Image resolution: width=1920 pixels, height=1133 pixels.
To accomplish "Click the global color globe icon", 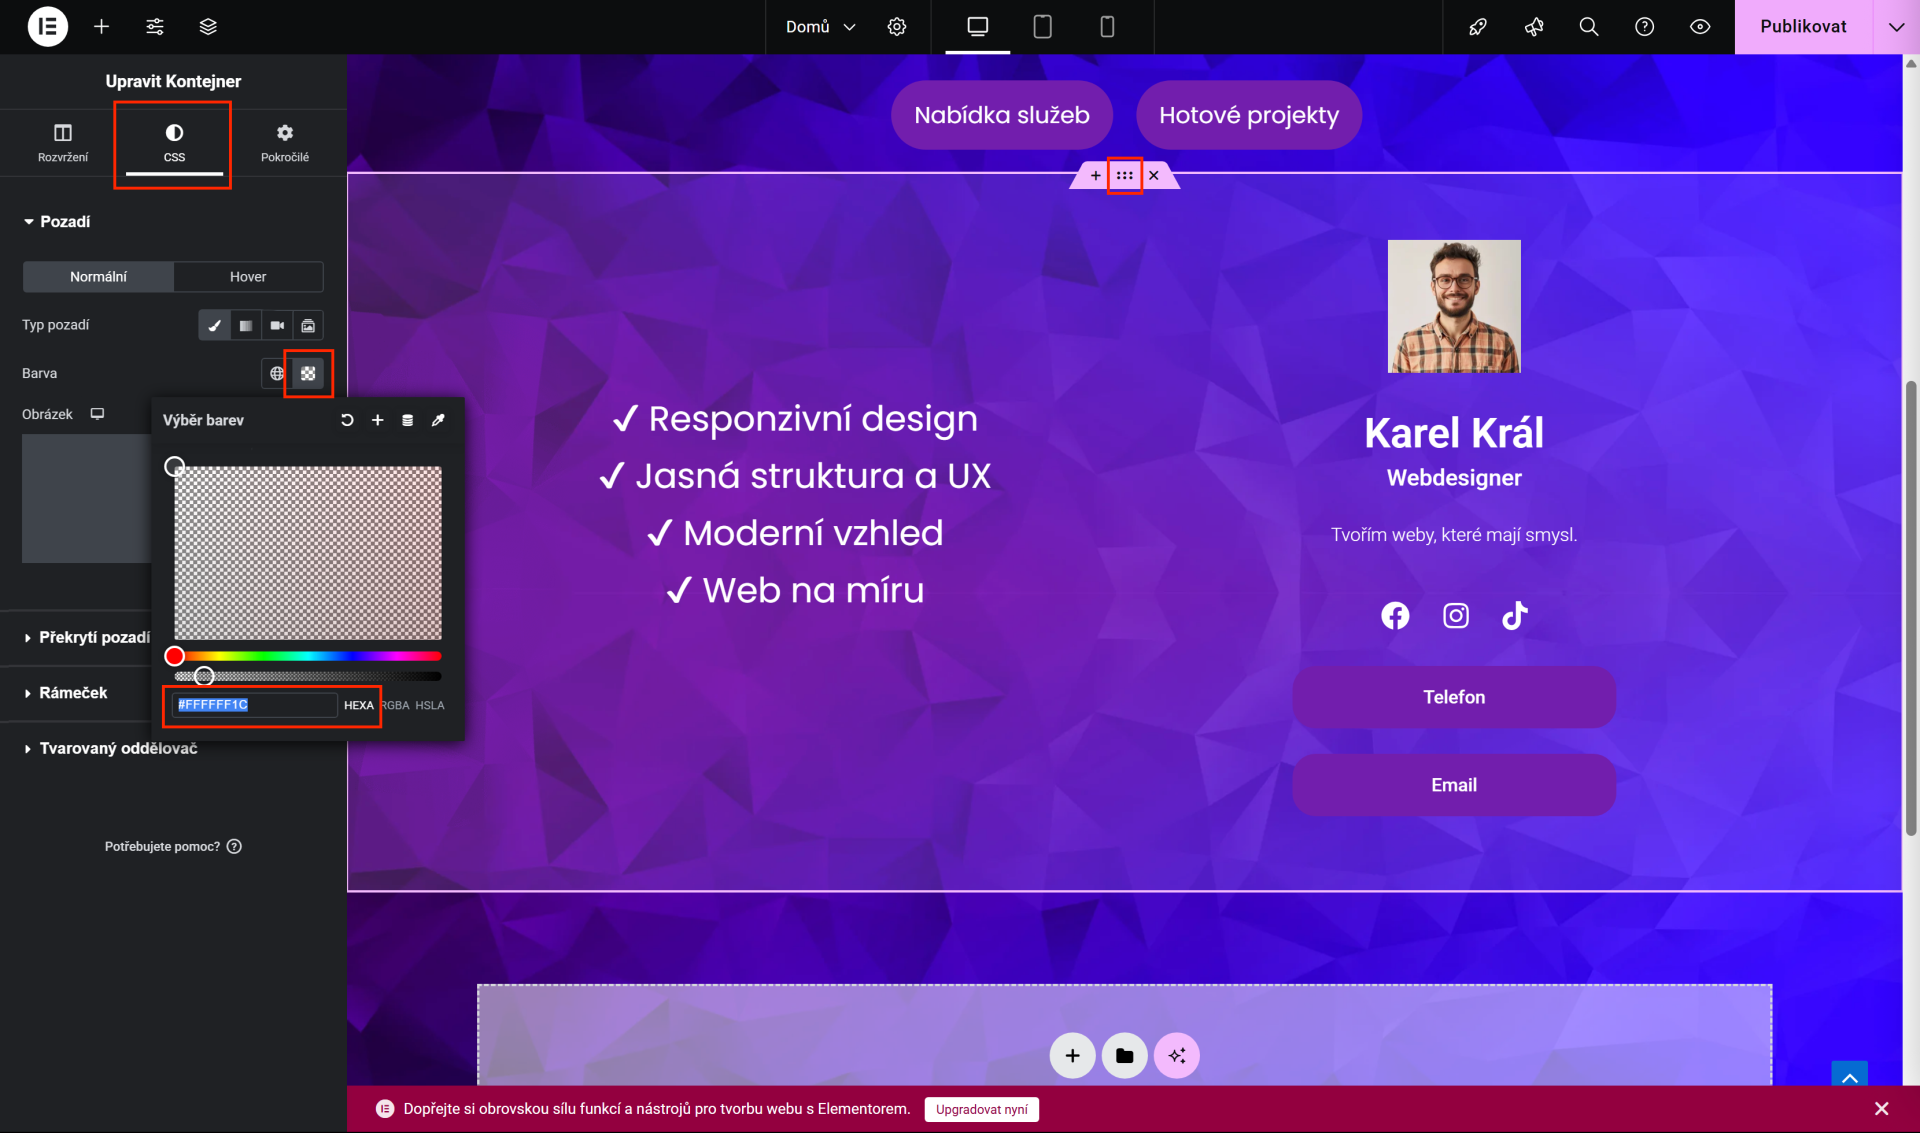I will click(277, 373).
